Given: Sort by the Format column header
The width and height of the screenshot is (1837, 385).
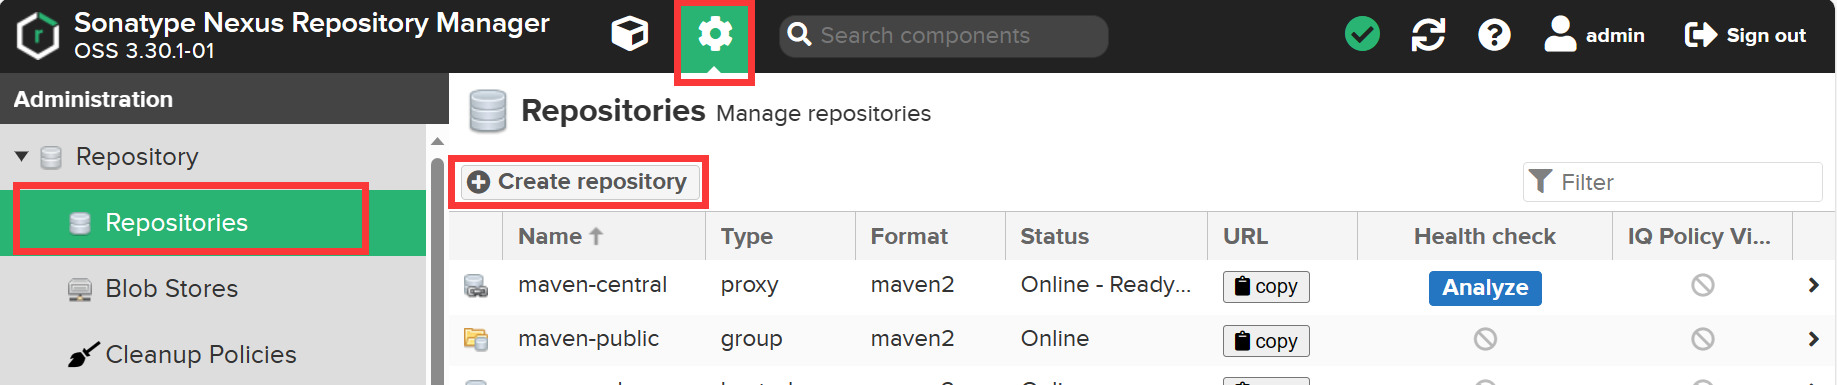Looking at the screenshot, I should (x=930, y=236).
